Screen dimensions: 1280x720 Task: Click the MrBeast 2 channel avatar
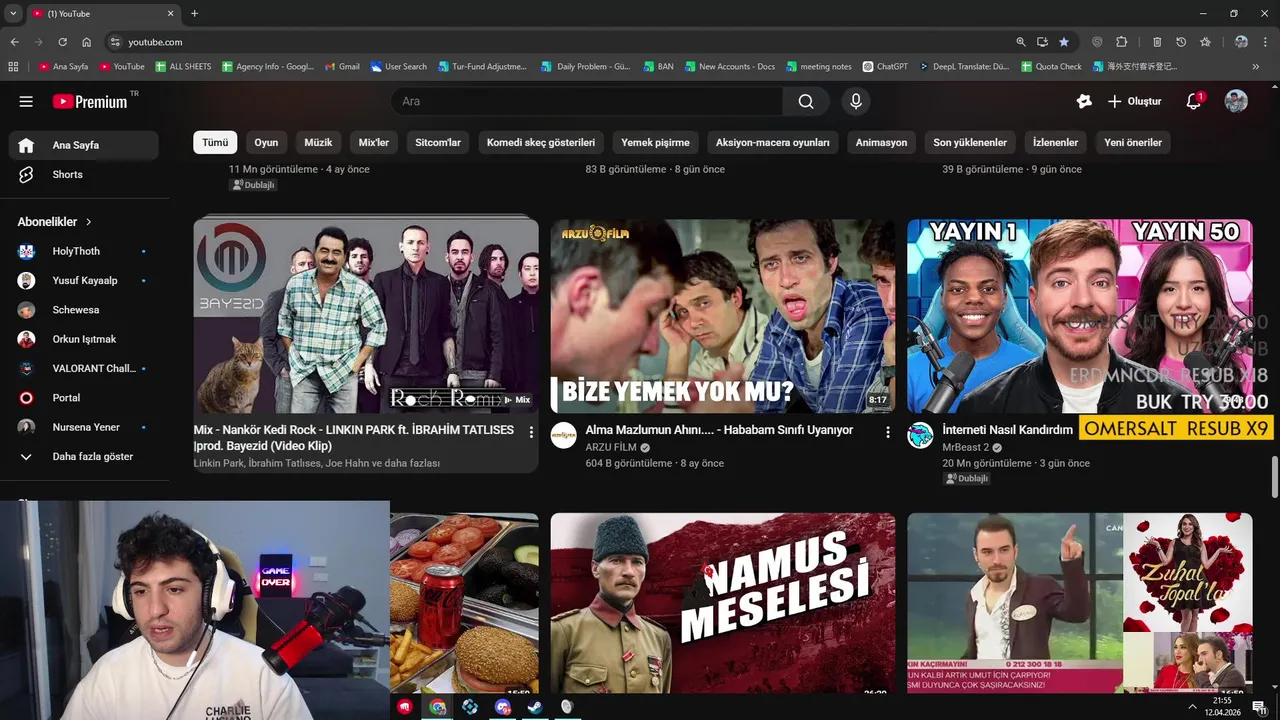920,435
